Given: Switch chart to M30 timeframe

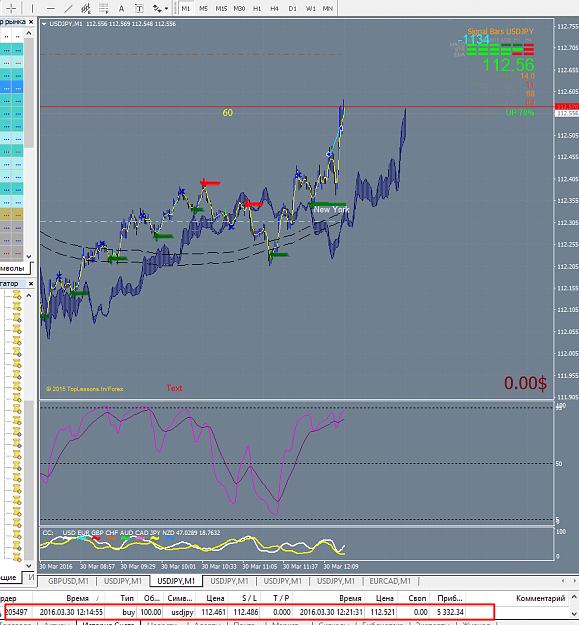Looking at the screenshot, I should click(x=239, y=8).
